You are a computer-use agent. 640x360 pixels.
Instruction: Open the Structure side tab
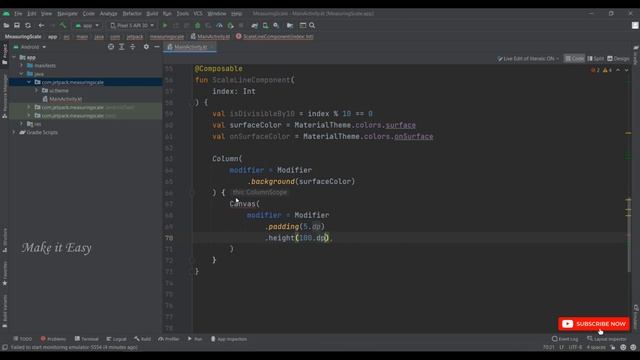(x=4, y=240)
